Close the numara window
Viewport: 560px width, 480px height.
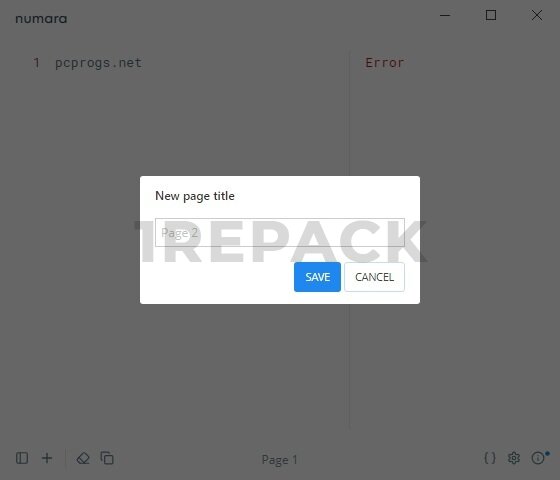pyautogui.click(x=536, y=15)
